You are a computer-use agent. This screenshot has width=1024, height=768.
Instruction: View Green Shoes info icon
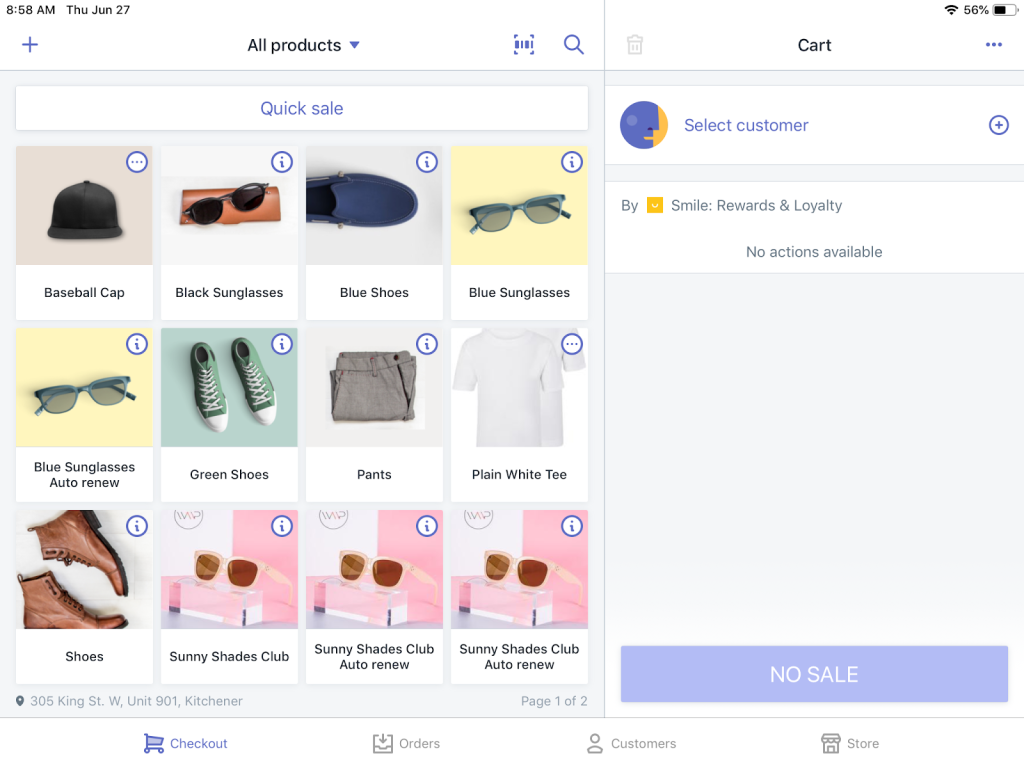tap(281, 344)
